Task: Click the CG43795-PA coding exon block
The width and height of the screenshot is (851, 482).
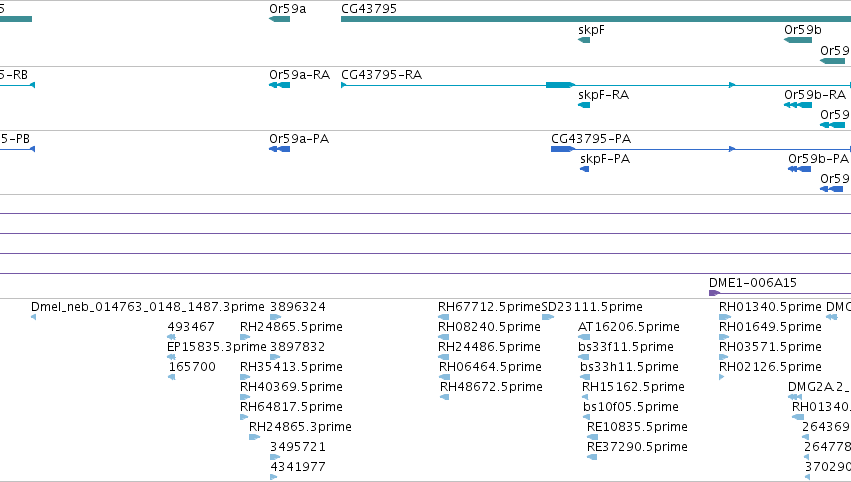Action: (x=563, y=149)
